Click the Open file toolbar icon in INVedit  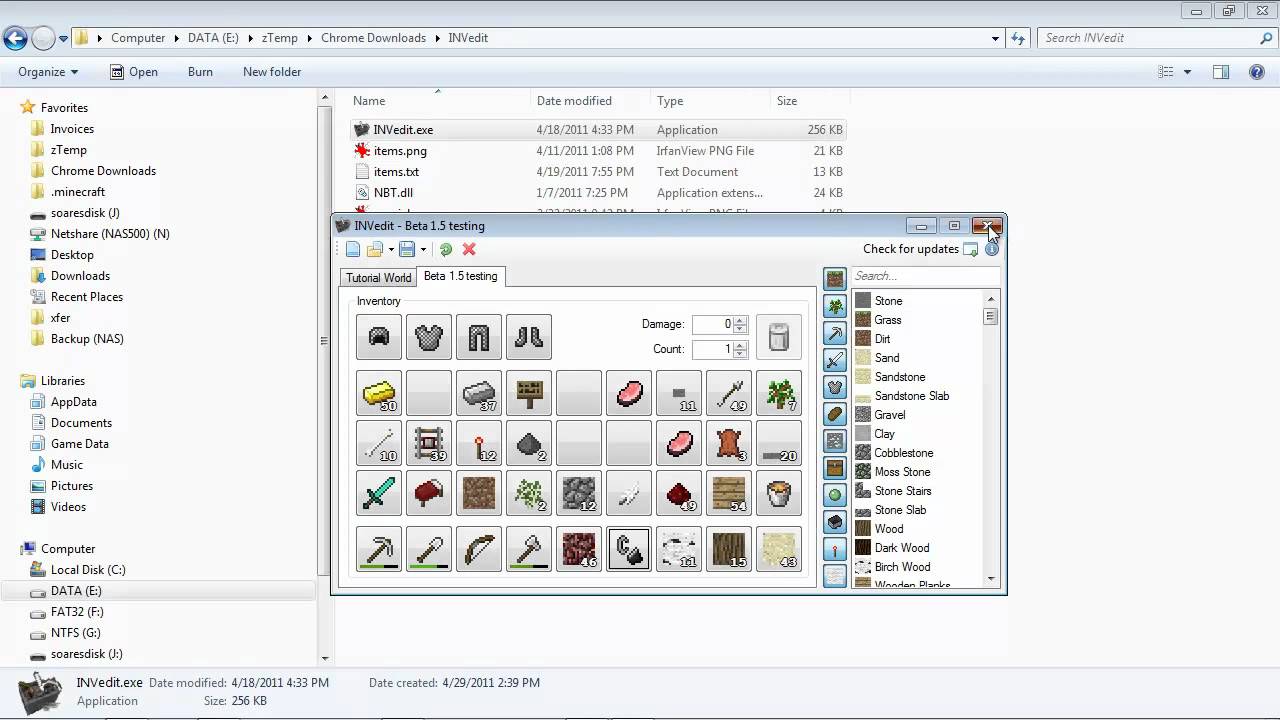click(375, 249)
